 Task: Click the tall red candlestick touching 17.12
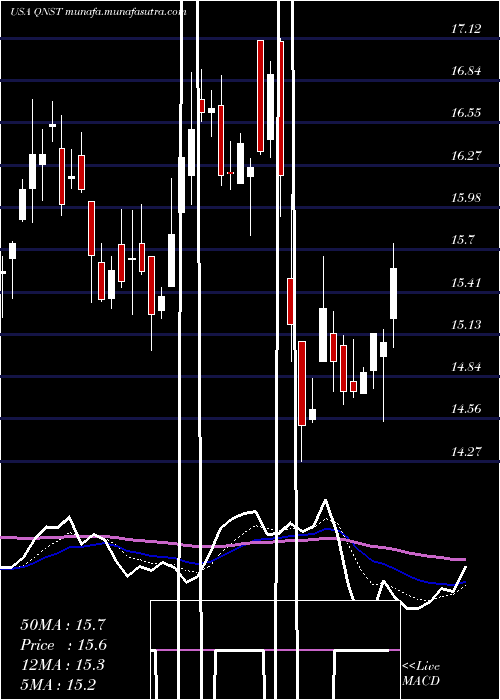(x=260, y=96)
